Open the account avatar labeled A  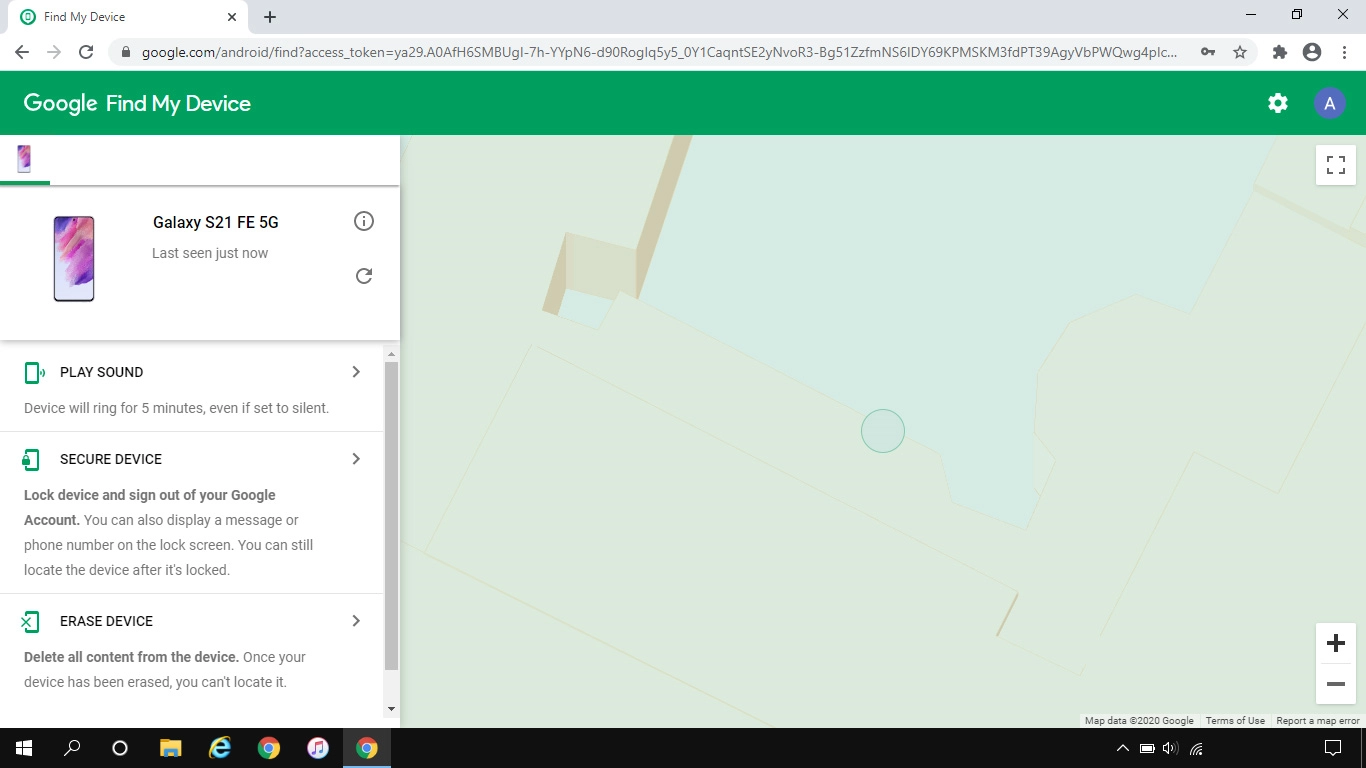pos(1329,103)
